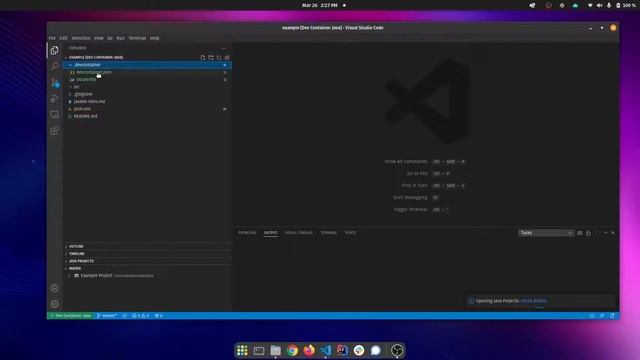Screen dimensions: 640x360
Task: Open Explorer views and more actions menu
Action: (224, 48)
